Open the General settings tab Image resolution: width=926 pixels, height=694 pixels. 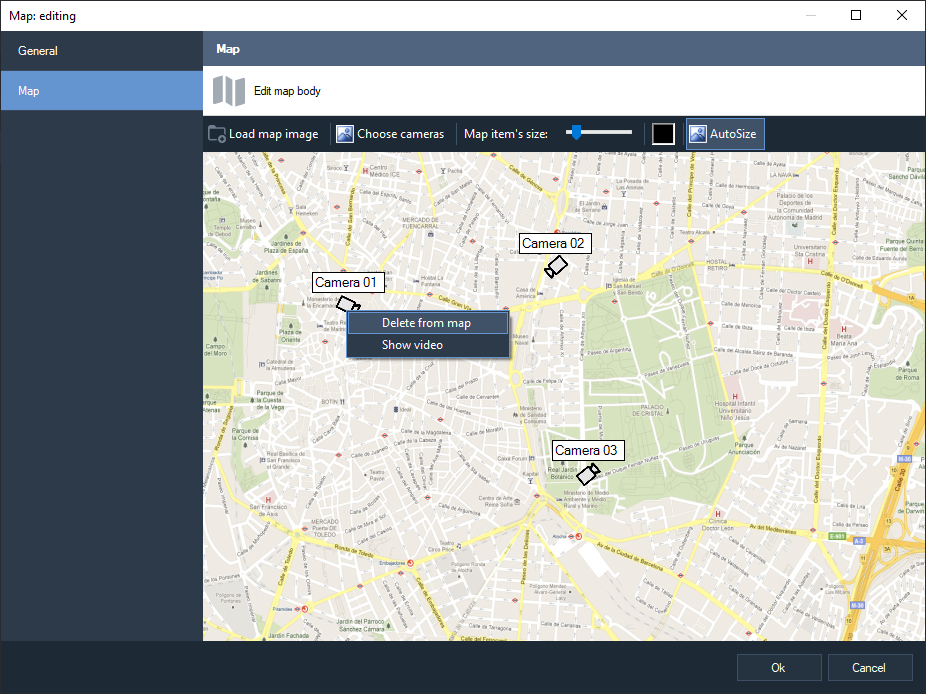point(38,51)
